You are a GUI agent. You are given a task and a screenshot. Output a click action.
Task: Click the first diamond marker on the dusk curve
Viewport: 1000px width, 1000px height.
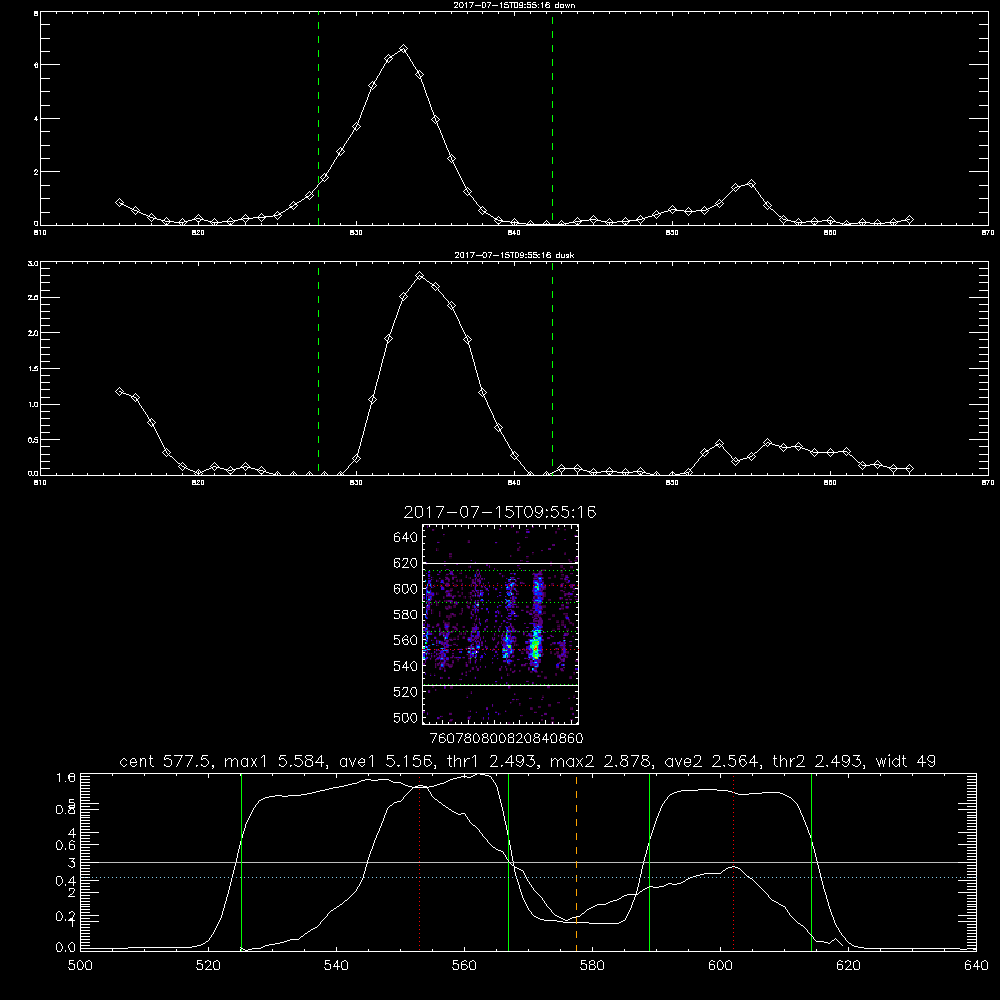[119, 391]
